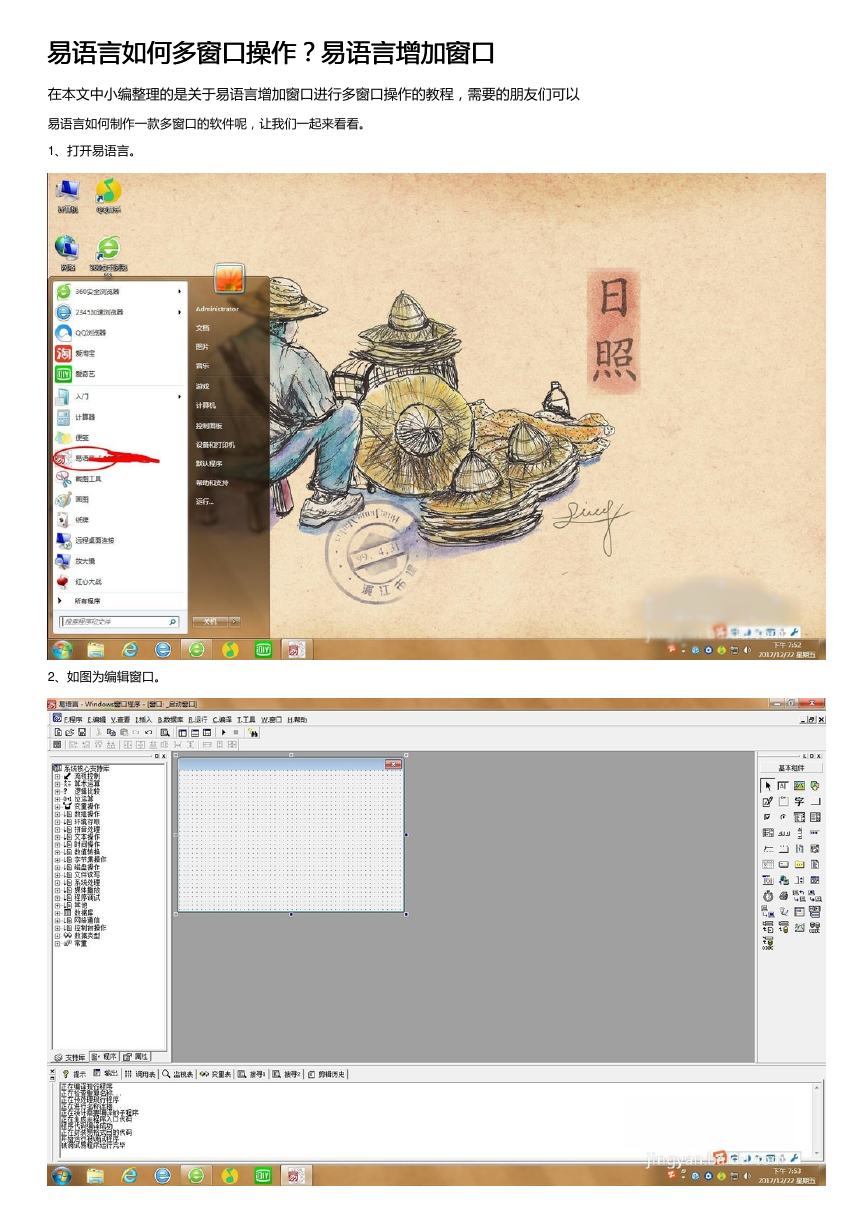Switch to the 变量表 tab

point(215,1074)
